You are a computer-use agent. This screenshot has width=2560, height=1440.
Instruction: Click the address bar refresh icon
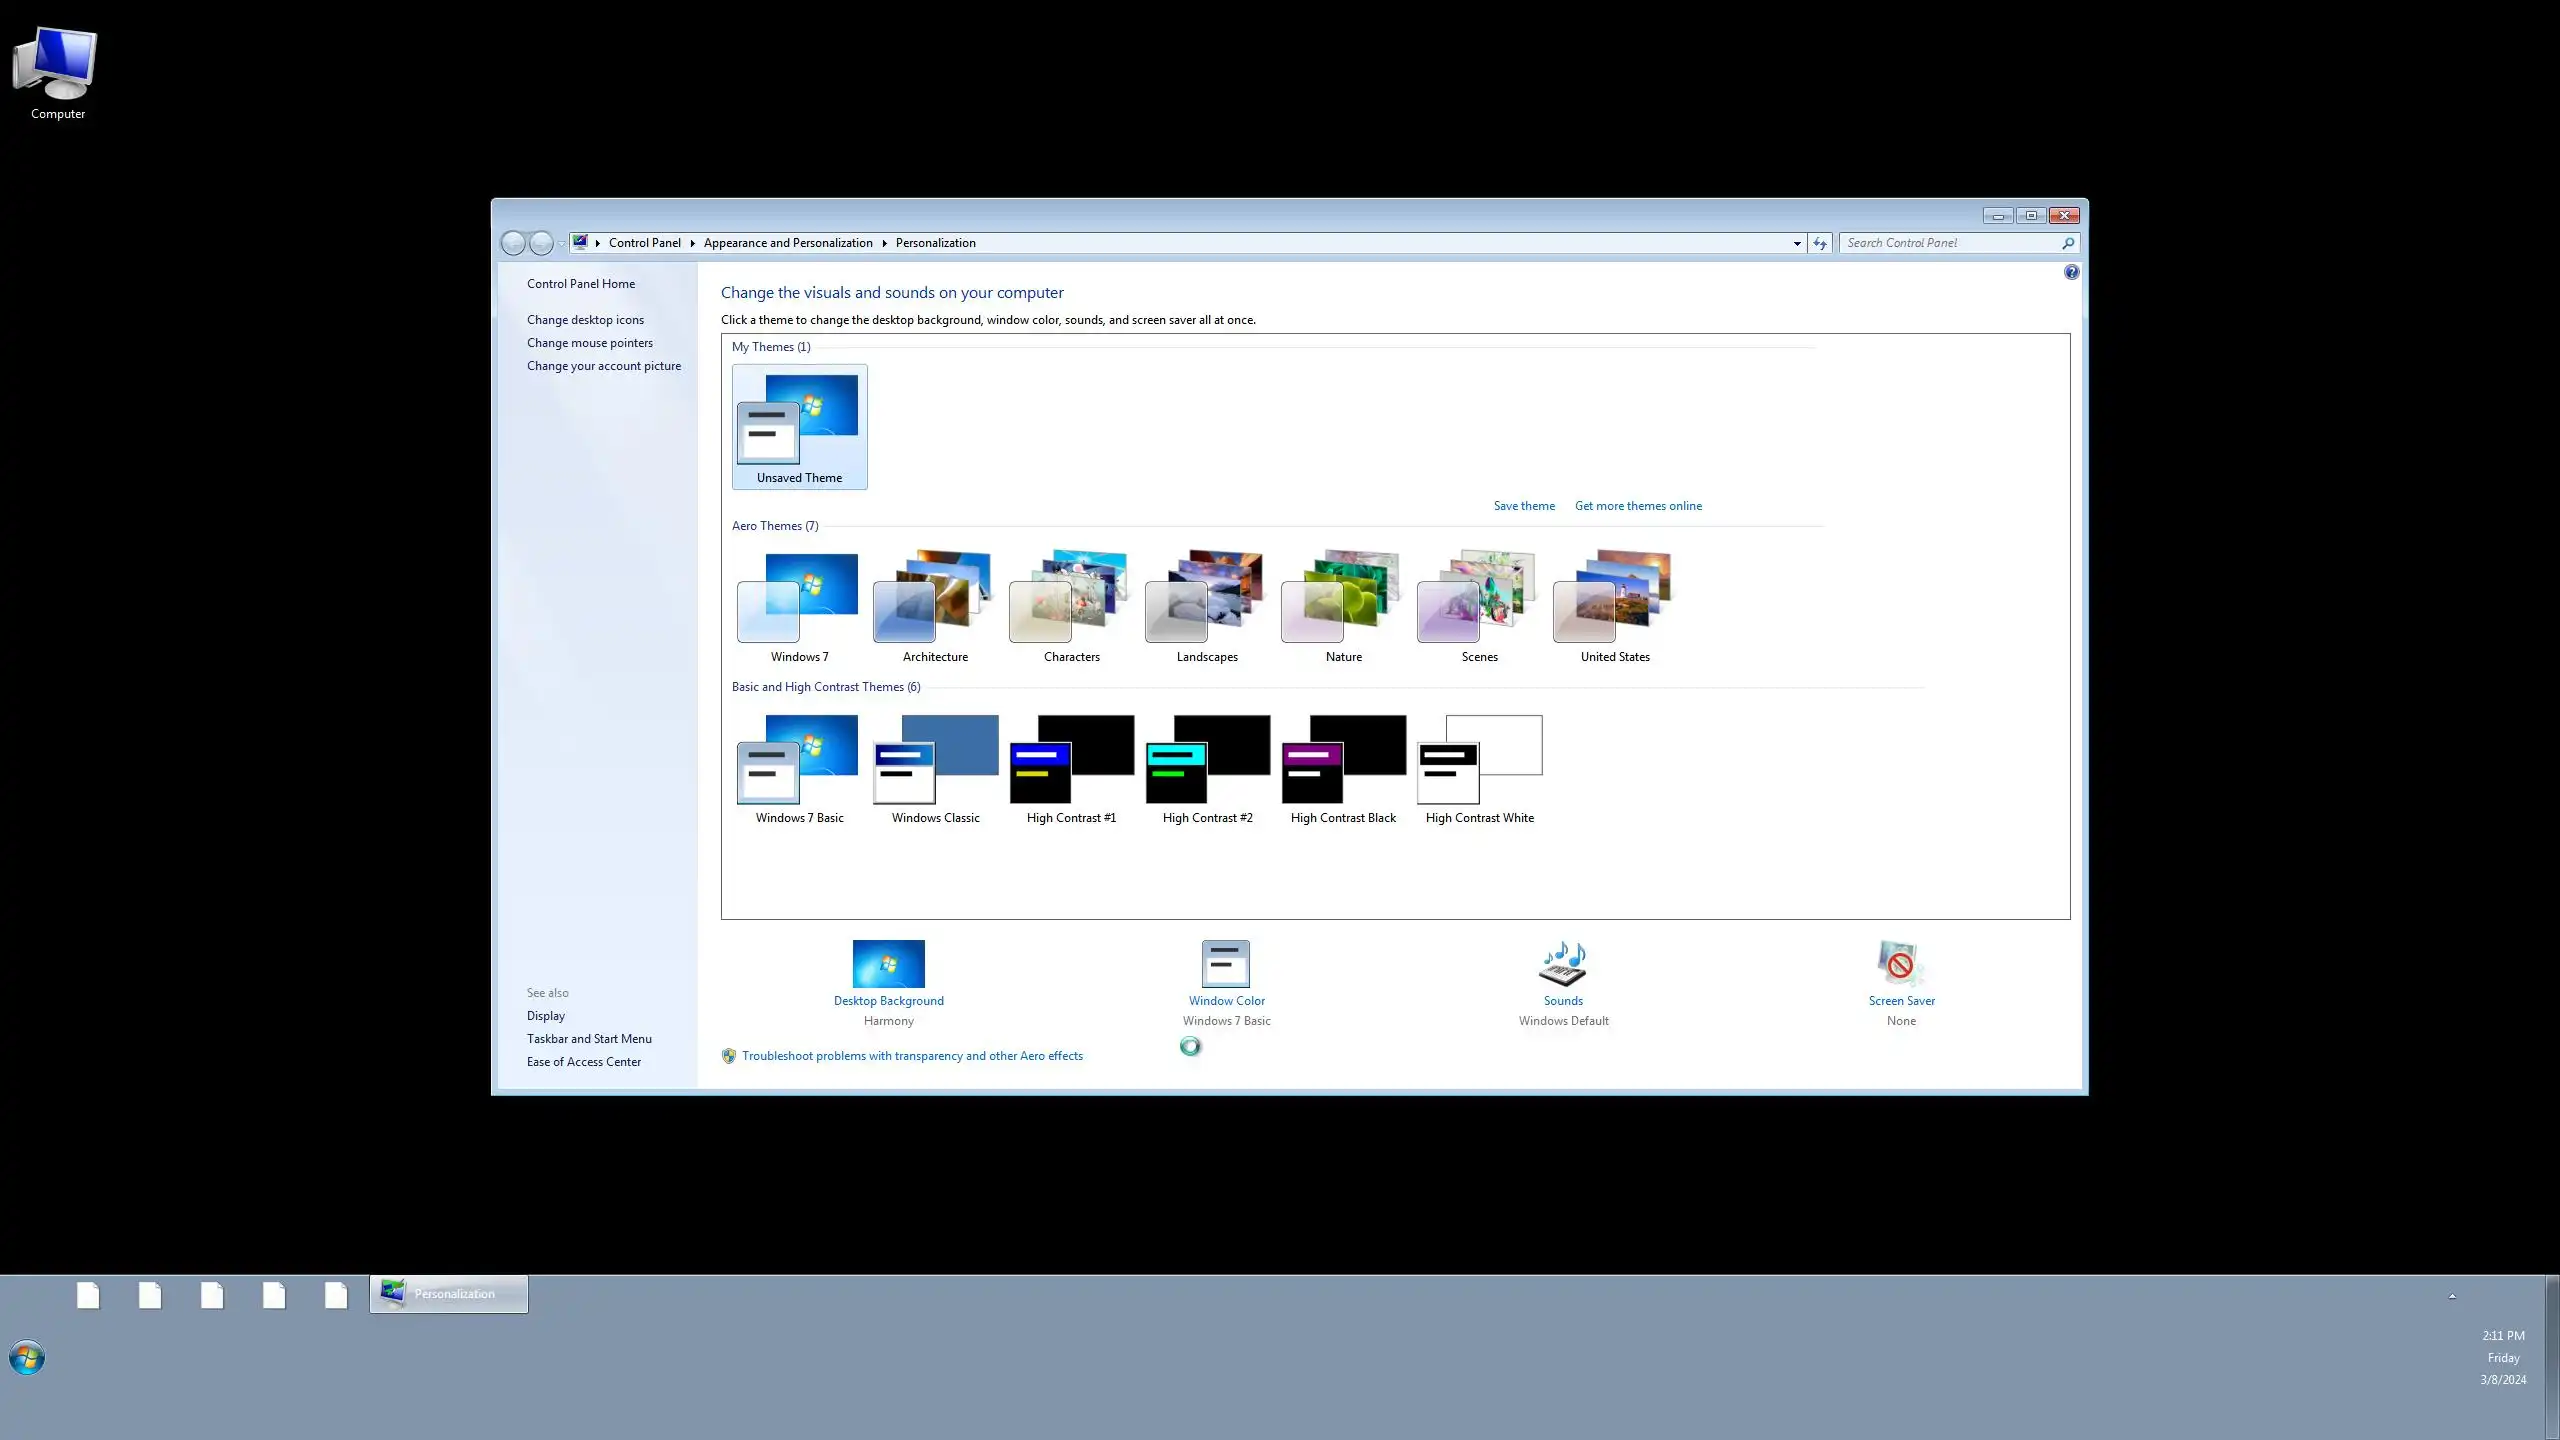[1820, 243]
